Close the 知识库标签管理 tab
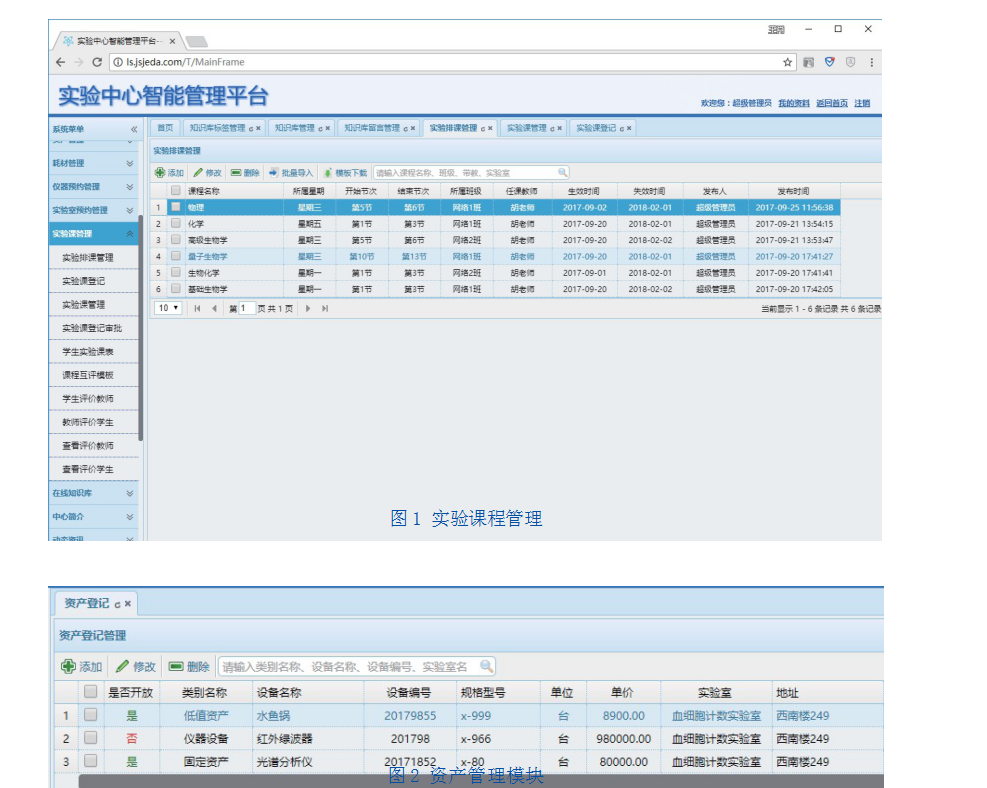The width and height of the screenshot is (987, 788). (x=258, y=128)
